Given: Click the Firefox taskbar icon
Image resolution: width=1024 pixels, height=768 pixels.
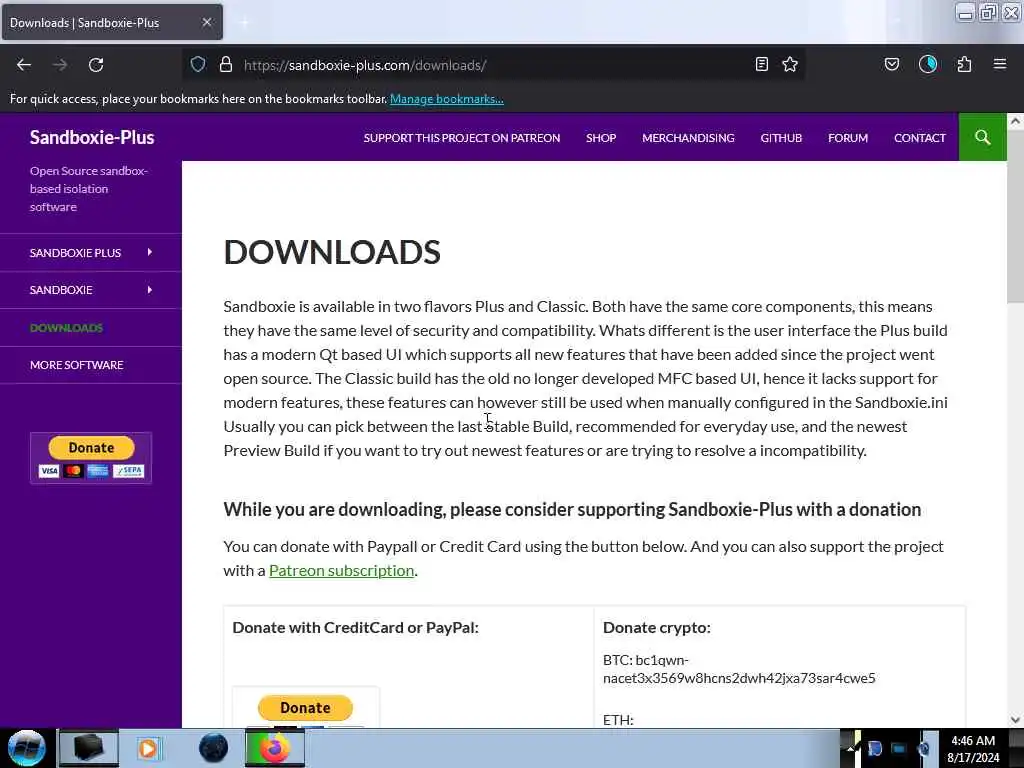Looking at the screenshot, I should pyautogui.click(x=275, y=748).
